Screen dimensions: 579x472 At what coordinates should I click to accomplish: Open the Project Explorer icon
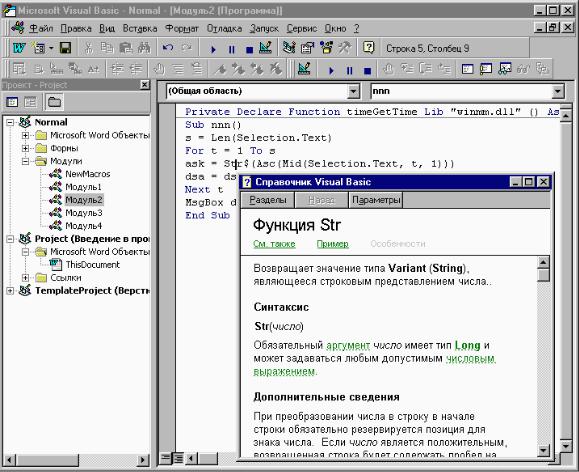coord(289,48)
